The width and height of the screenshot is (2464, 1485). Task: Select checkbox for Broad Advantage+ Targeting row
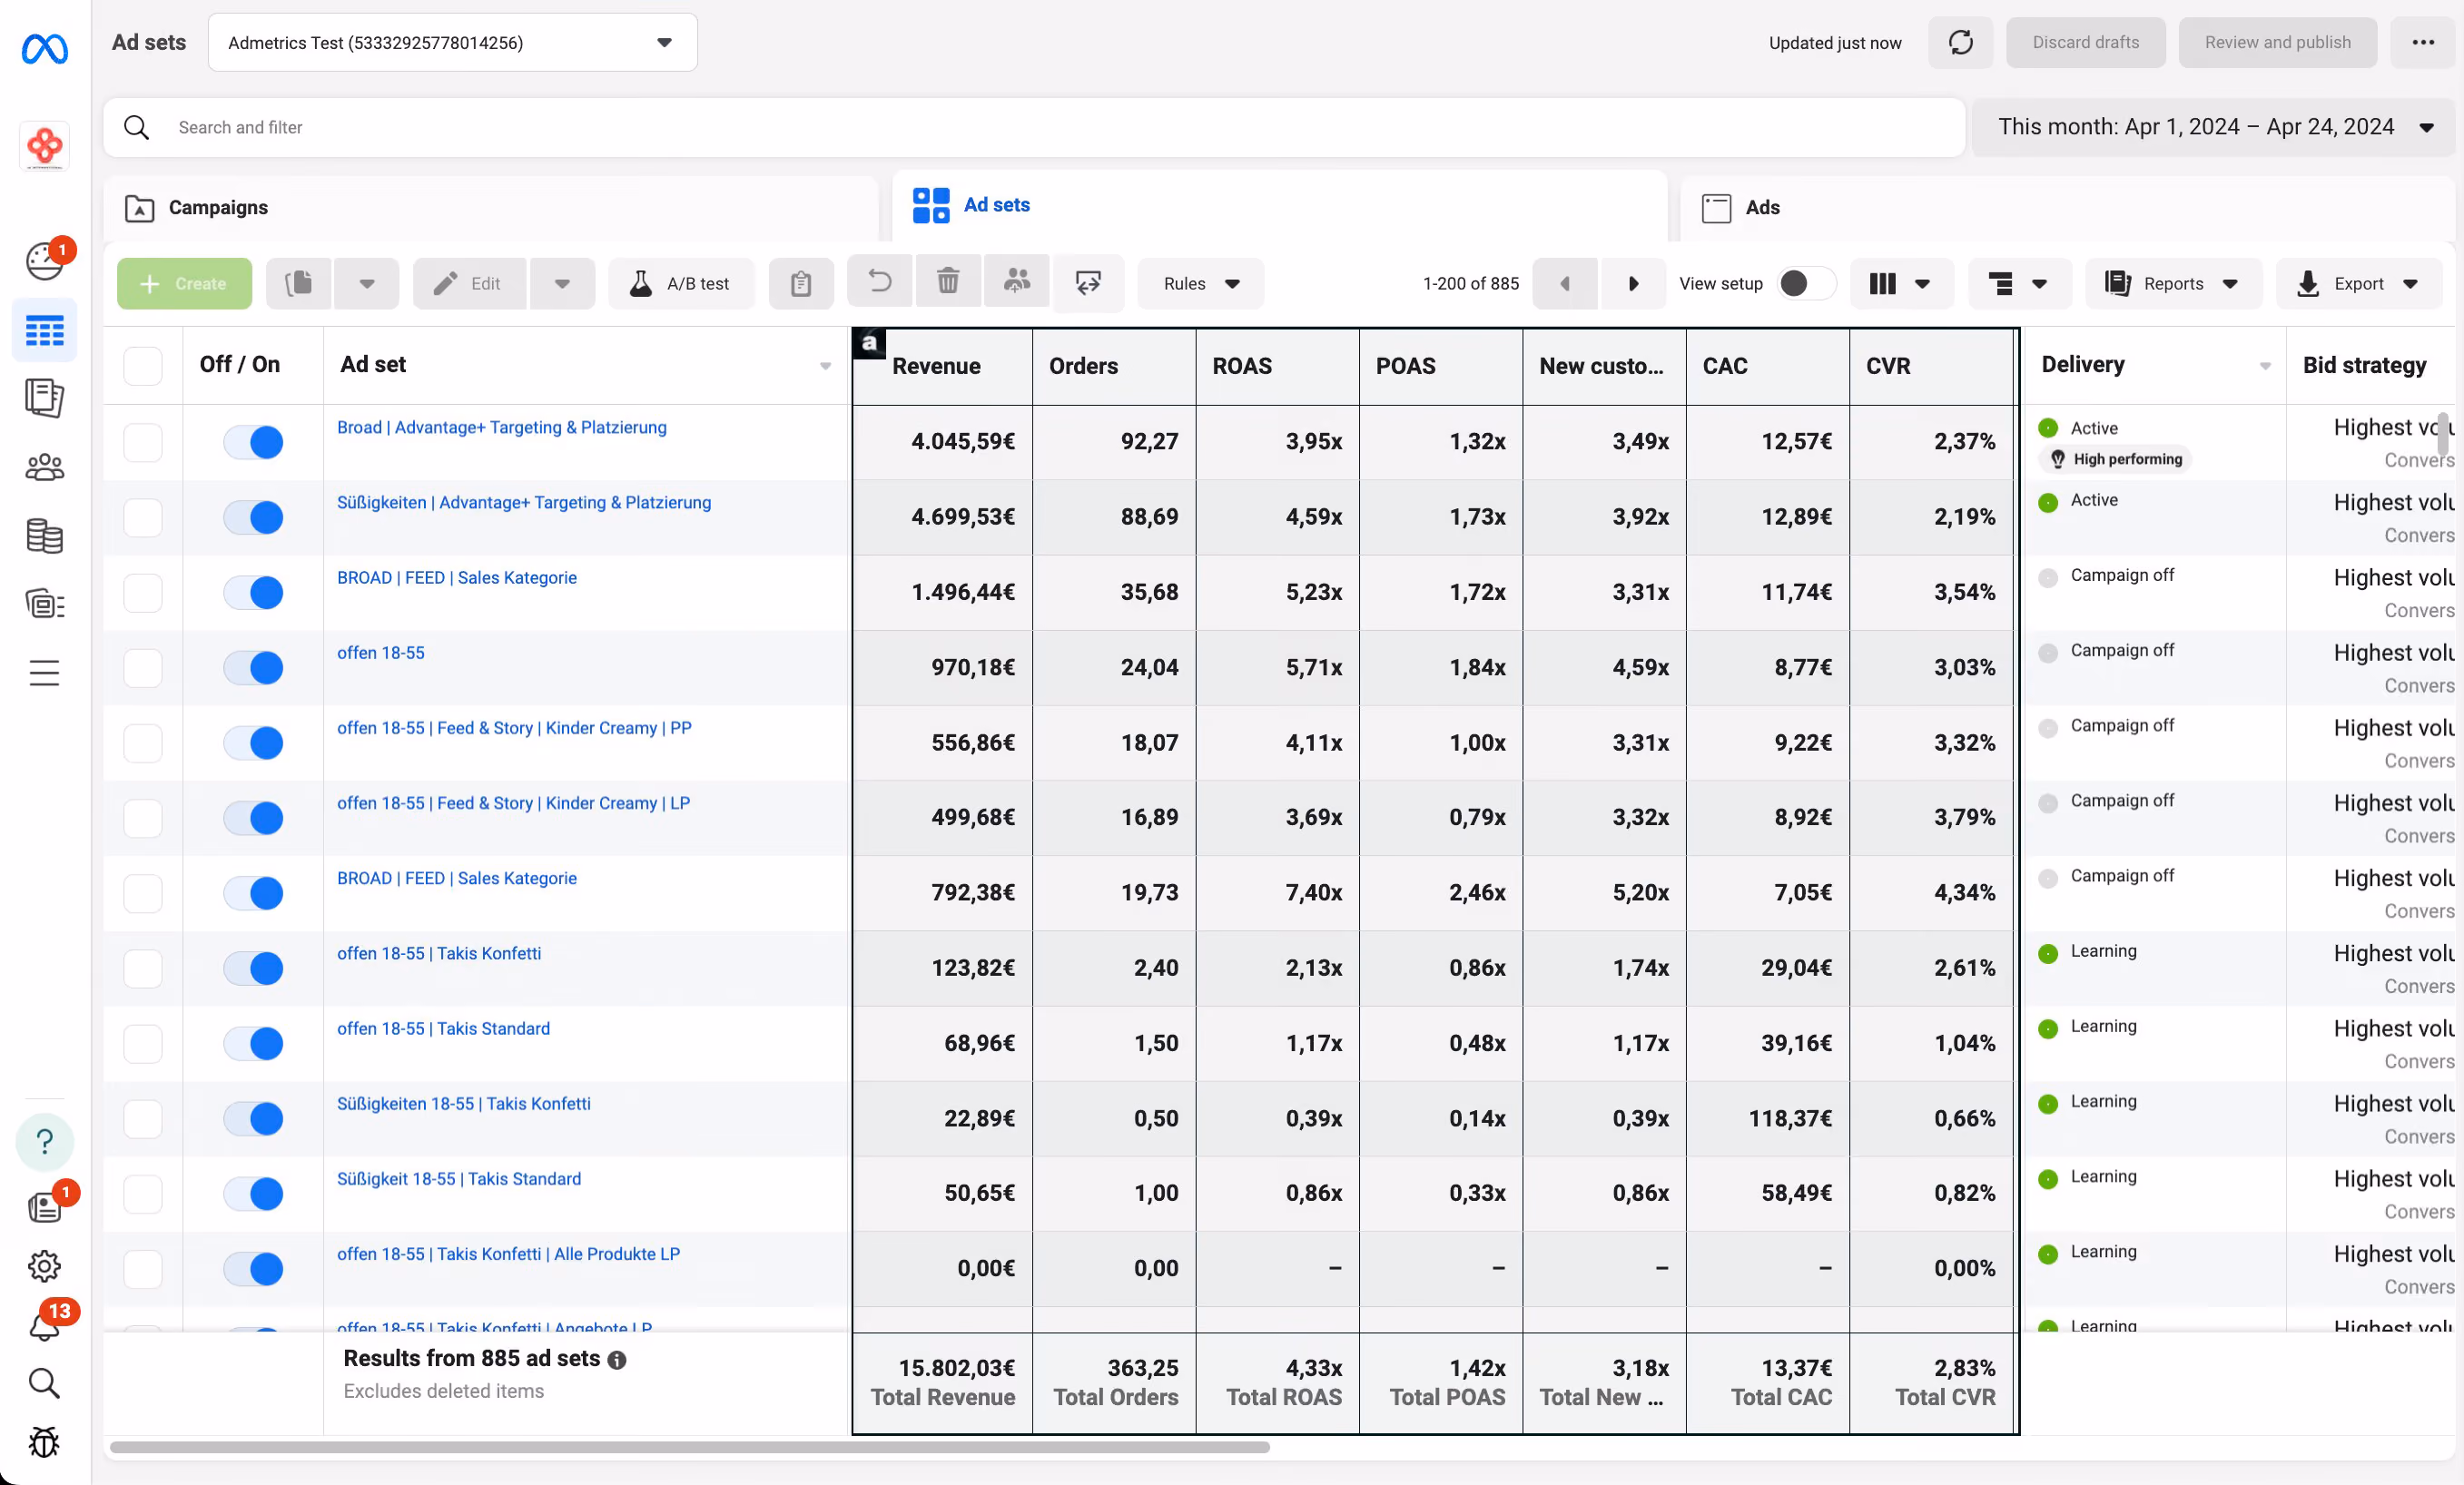[143, 442]
